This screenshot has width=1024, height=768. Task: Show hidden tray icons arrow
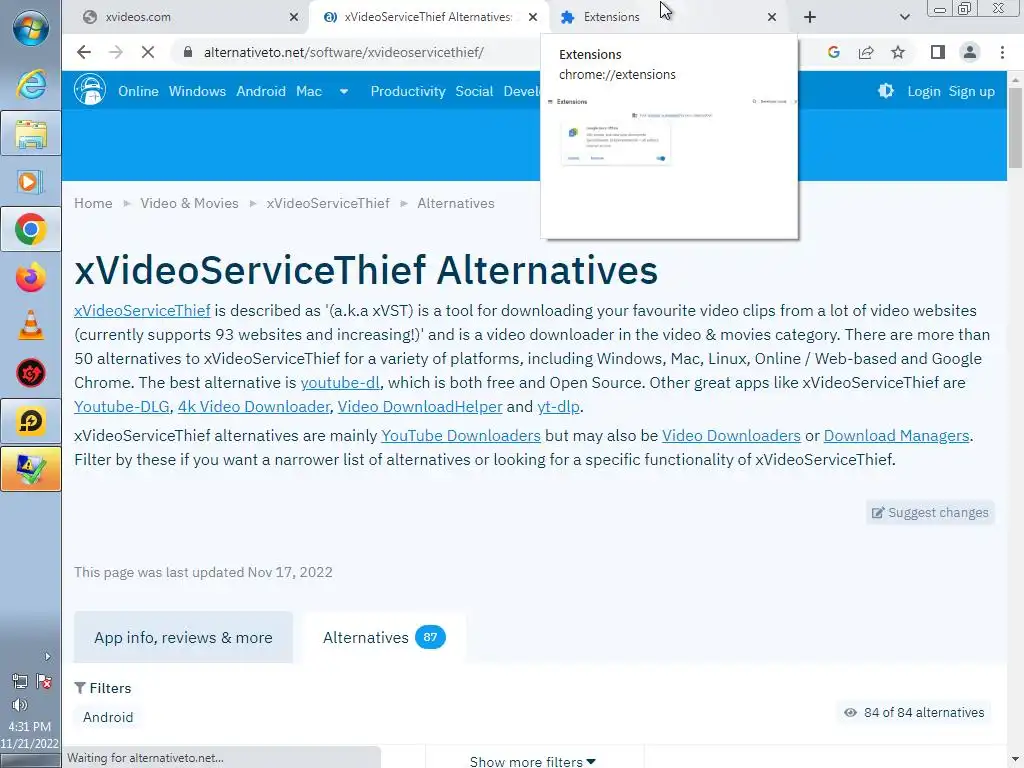point(47,656)
